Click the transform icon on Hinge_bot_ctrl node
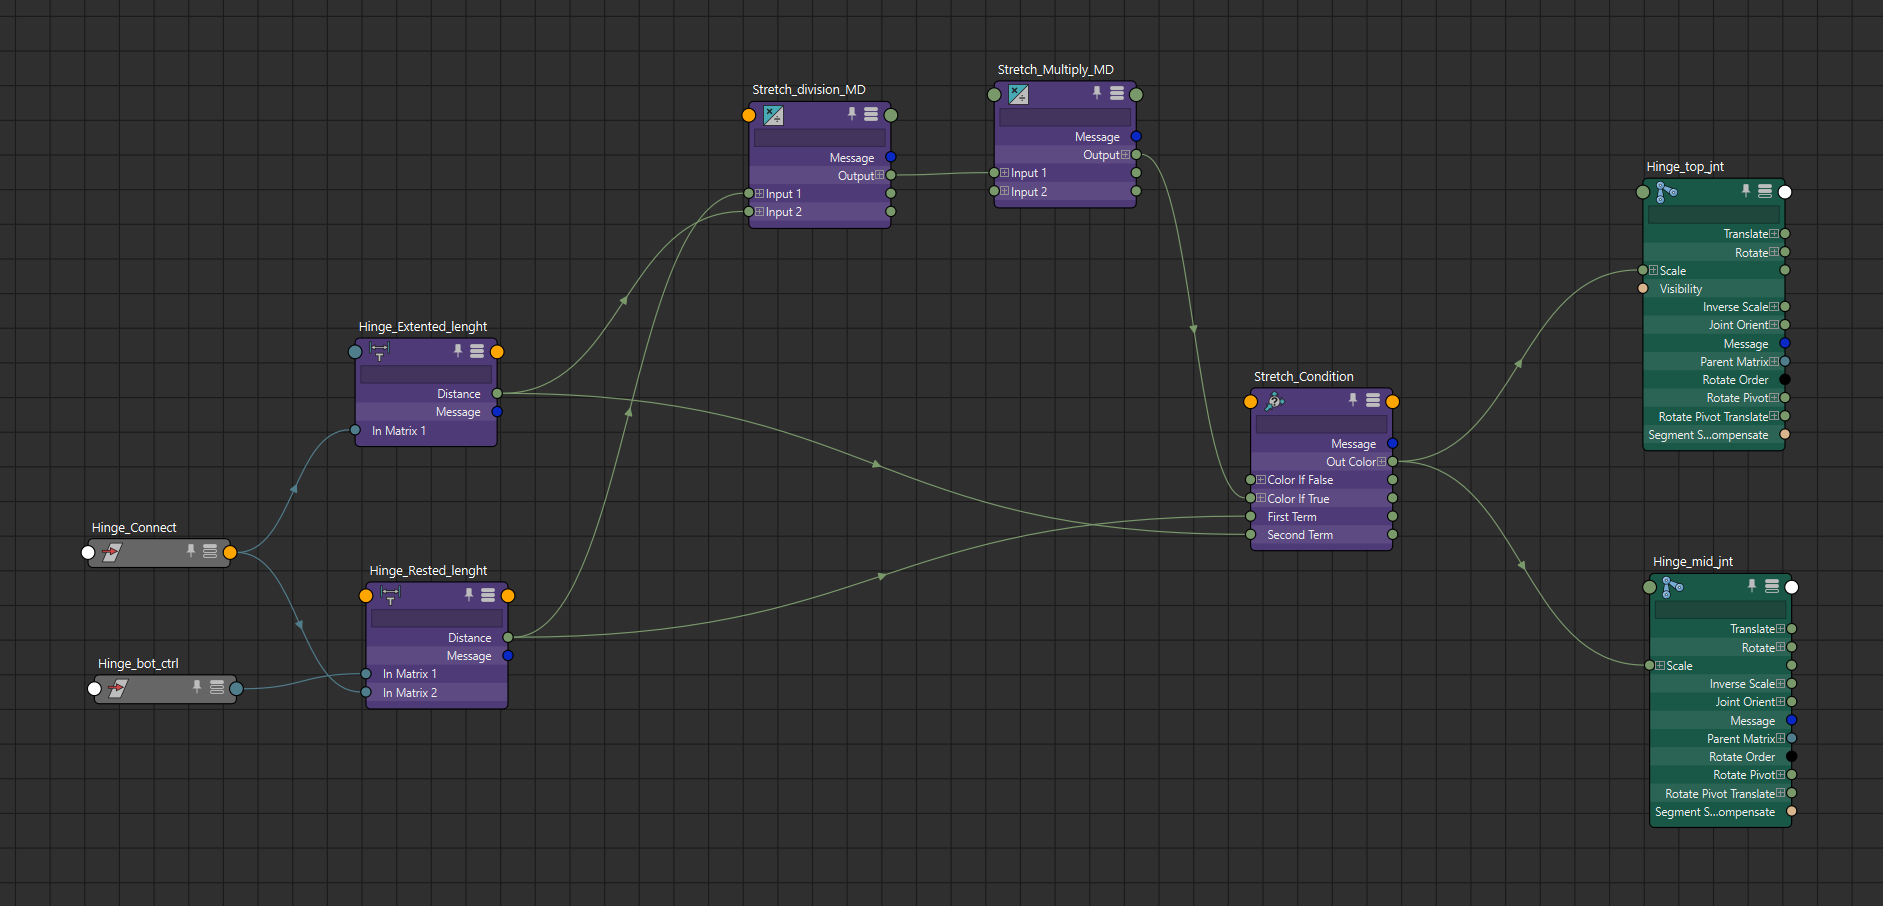The image size is (1883, 906). click(117, 688)
